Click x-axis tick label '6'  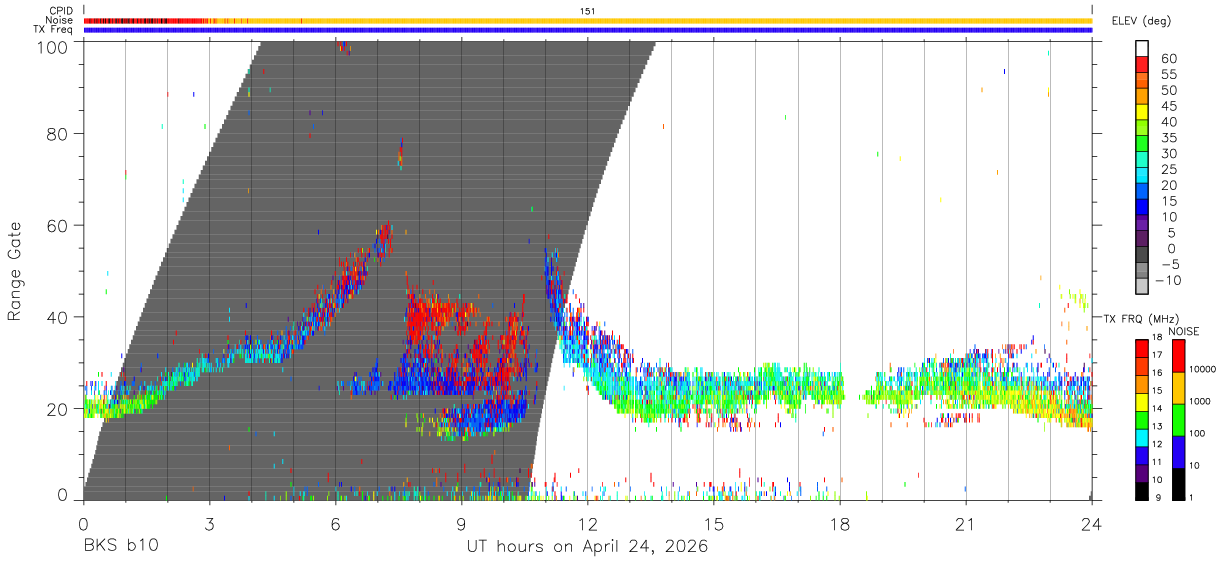[335, 523]
